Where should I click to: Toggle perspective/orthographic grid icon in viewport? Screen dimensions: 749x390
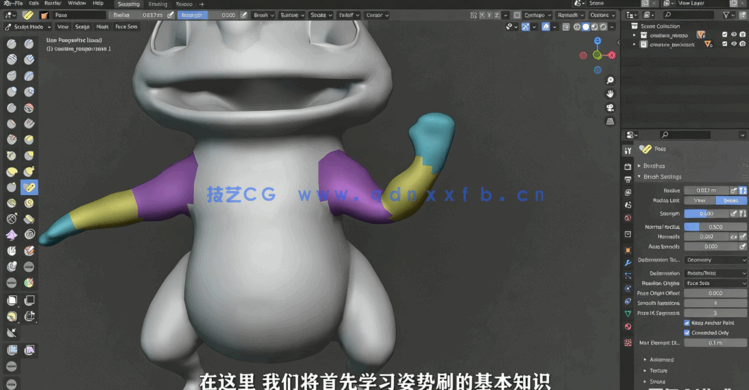coord(610,121)
